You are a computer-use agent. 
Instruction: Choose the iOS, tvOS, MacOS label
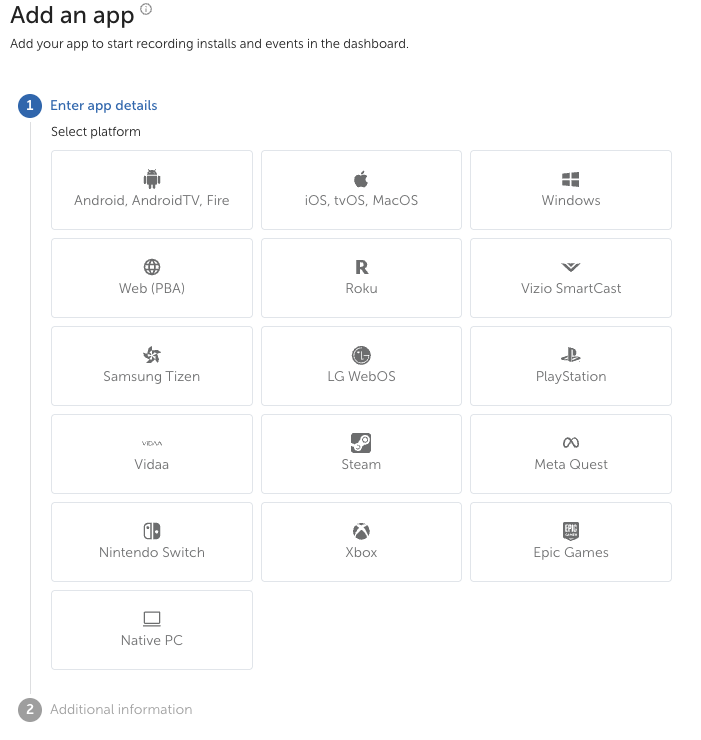click(361, 201)
